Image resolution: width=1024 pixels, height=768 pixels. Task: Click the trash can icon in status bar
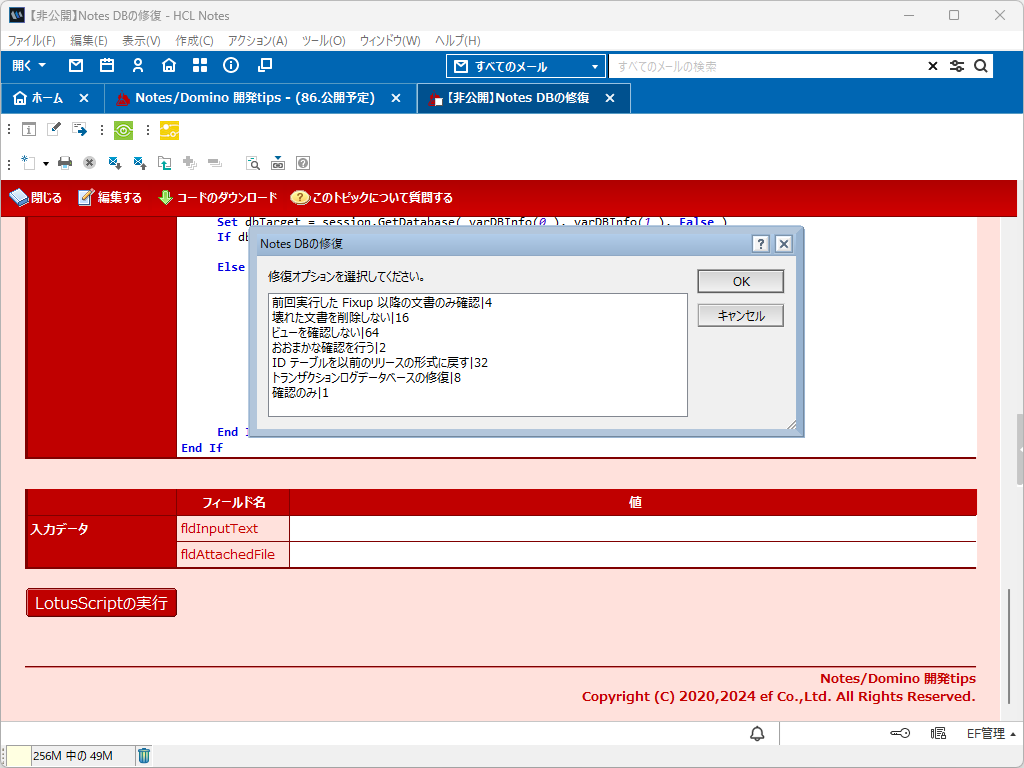pos(144,755)
